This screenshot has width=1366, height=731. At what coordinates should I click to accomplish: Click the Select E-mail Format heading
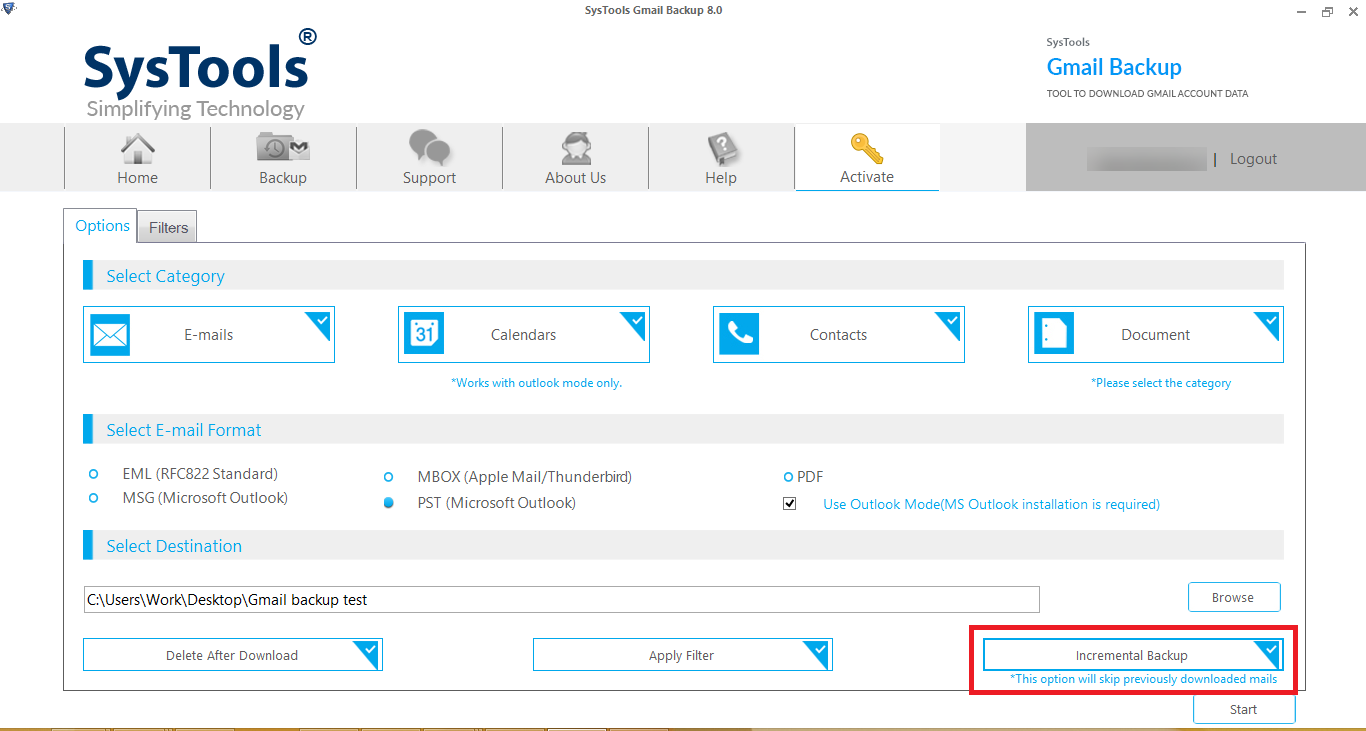pos(184,430)
